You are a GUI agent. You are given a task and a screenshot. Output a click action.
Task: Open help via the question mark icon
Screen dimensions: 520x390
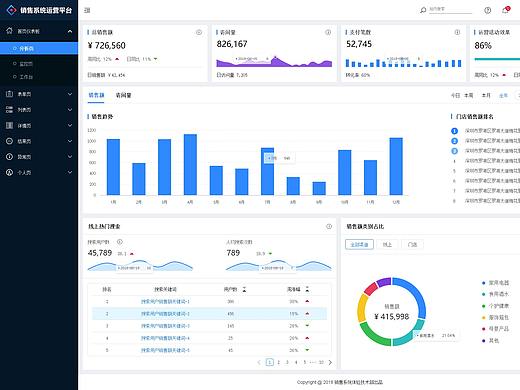(x=487, y=10)
